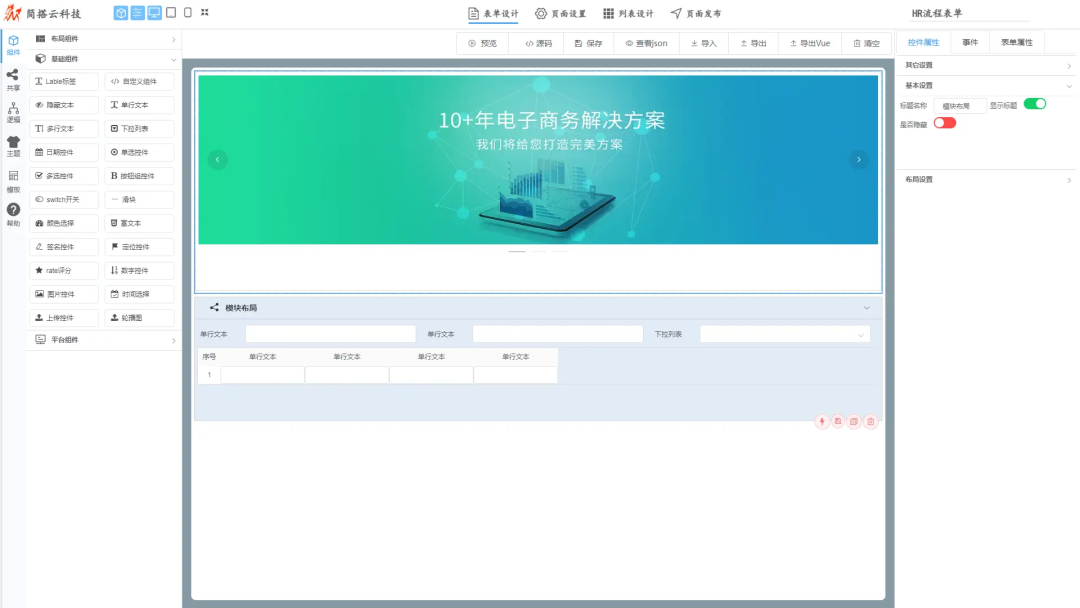
Task: Toggle the 显示标题 switch
Action: click(1034, 104)
